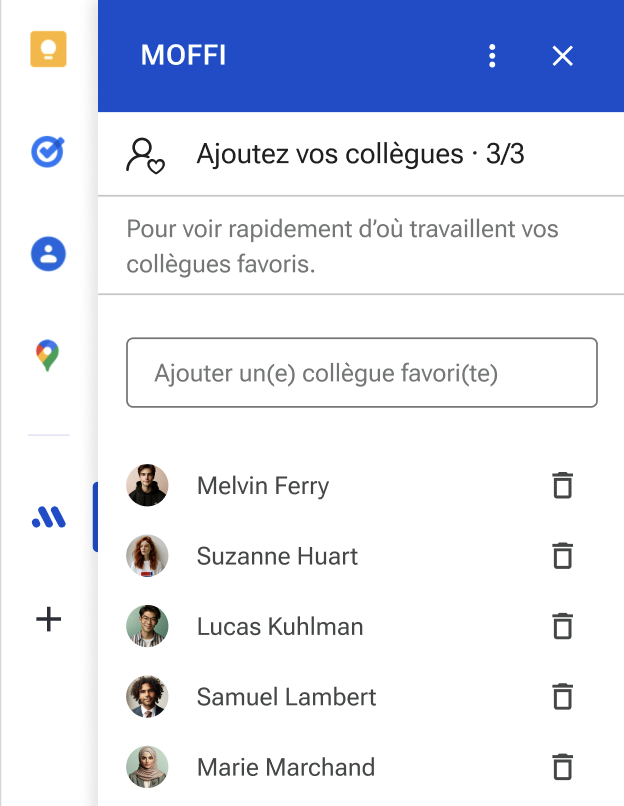Screen dimensions: 624x806
Task: Remove Samuel Lambert using trash icon
Action: [562, 697]
